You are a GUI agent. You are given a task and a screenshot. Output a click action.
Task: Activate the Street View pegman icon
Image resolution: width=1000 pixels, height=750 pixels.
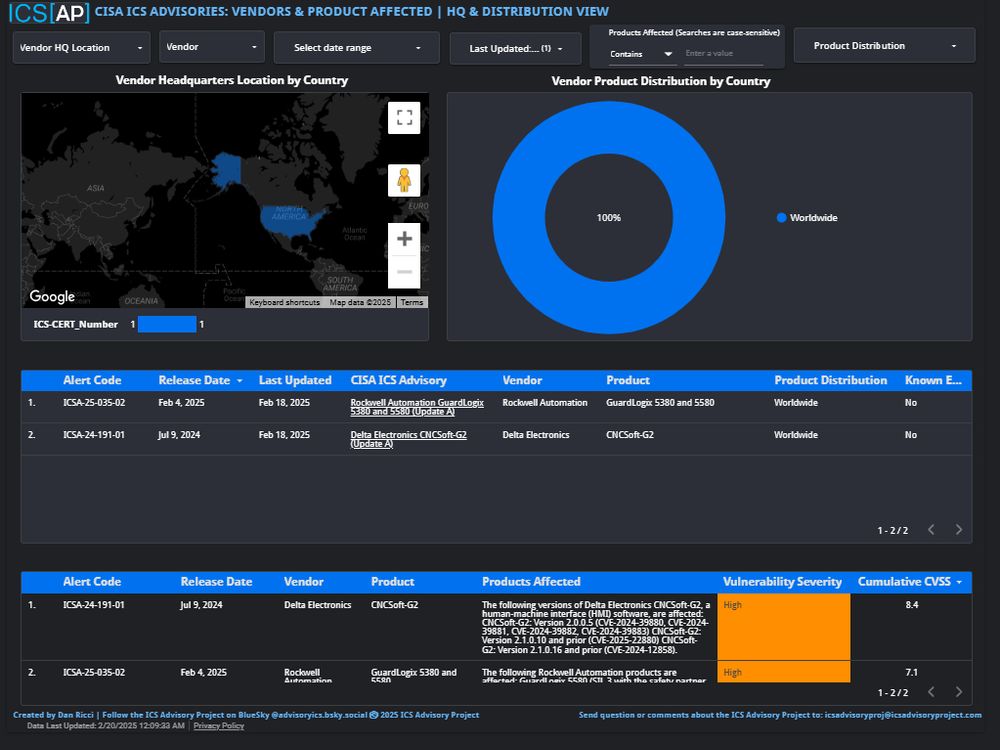pyautogui.click(x=404, y=180)
